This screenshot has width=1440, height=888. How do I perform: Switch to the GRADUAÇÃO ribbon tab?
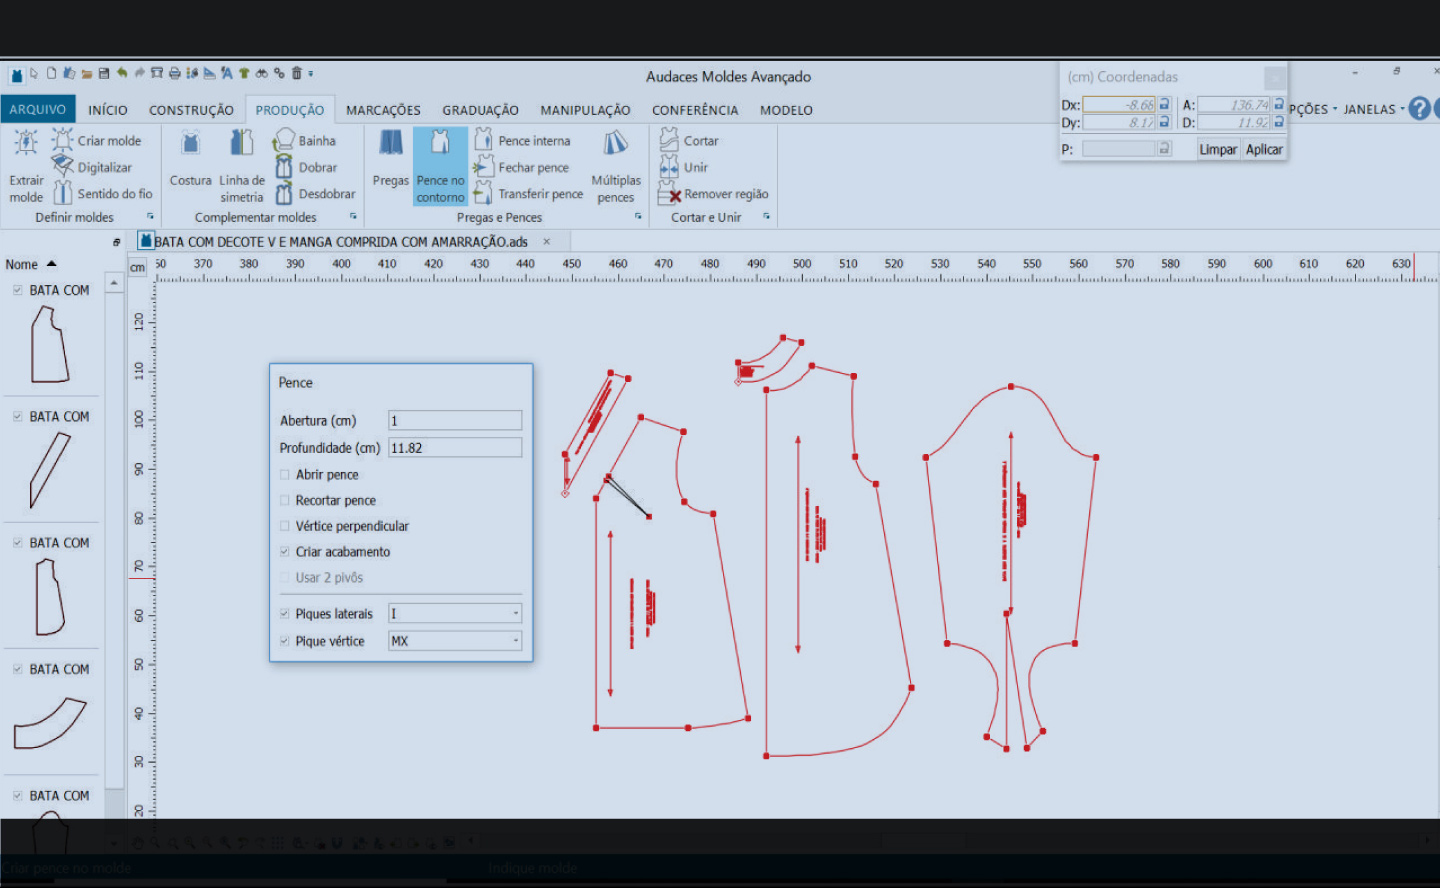coord(480,110)
